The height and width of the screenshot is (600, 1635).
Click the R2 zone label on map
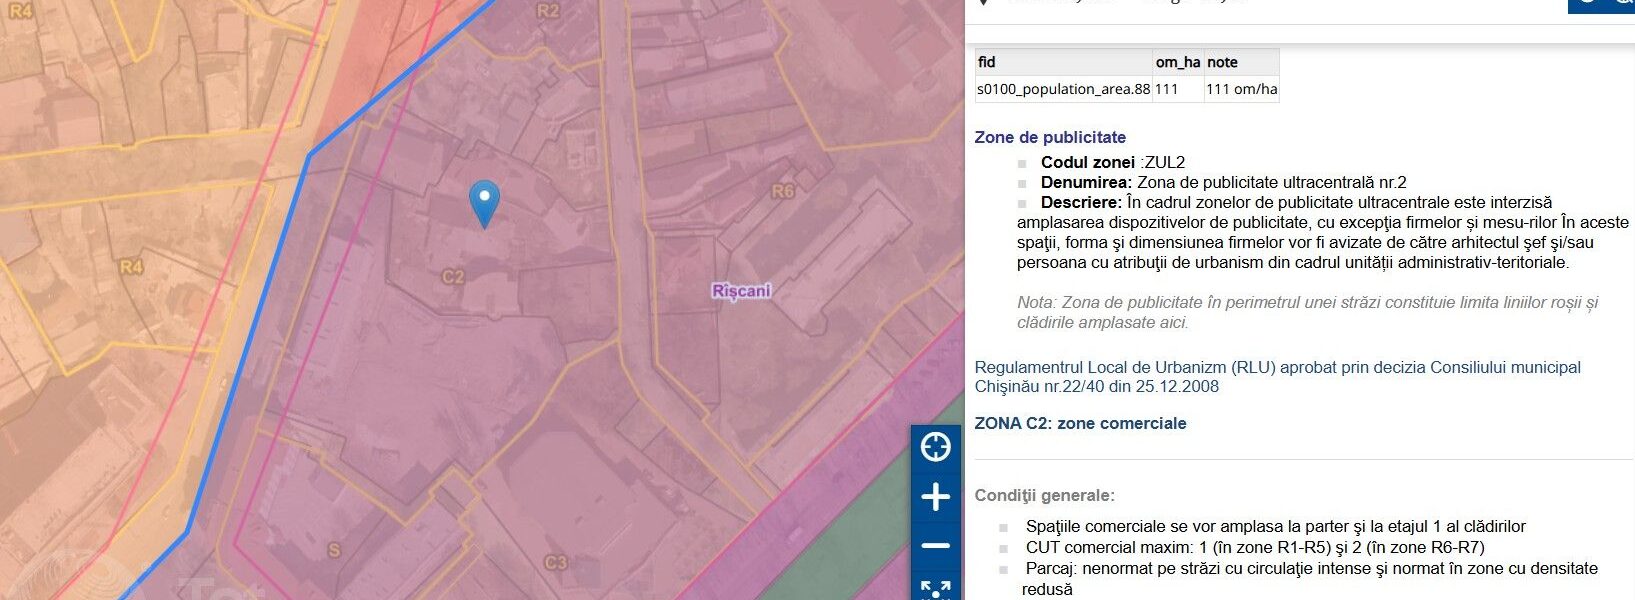pos(548,12)
